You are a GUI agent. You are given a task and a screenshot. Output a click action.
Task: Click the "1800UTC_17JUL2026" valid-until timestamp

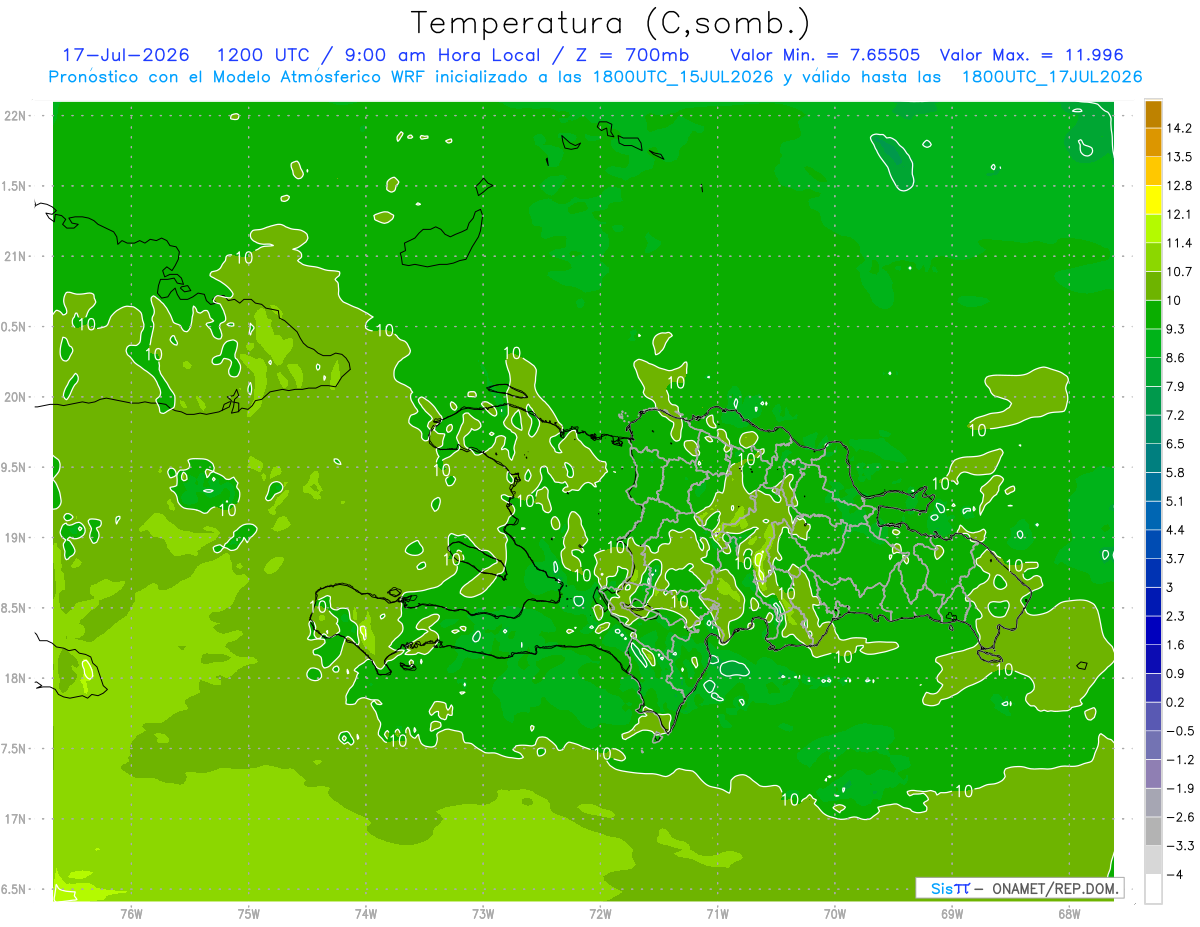[1052, 77]
